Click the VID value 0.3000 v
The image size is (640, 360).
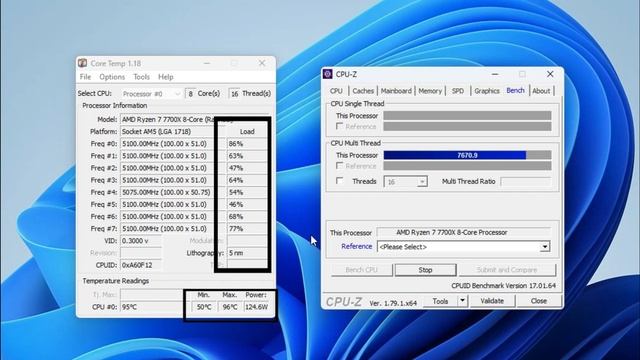[x=141, y=241]
